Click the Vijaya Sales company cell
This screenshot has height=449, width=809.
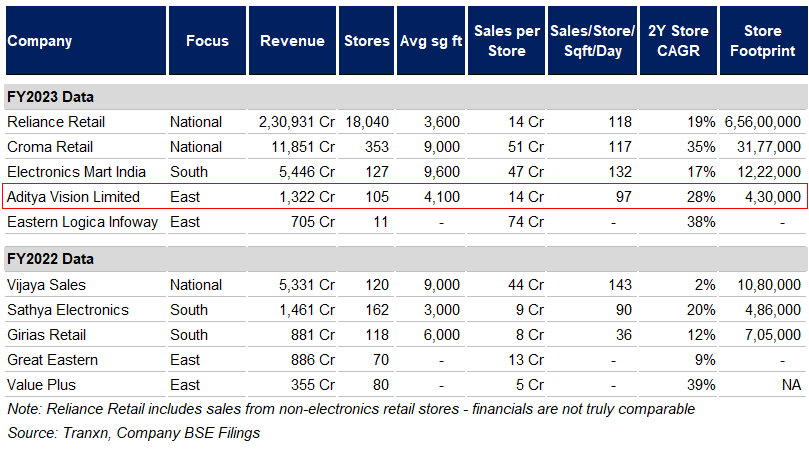coord(46,285)
